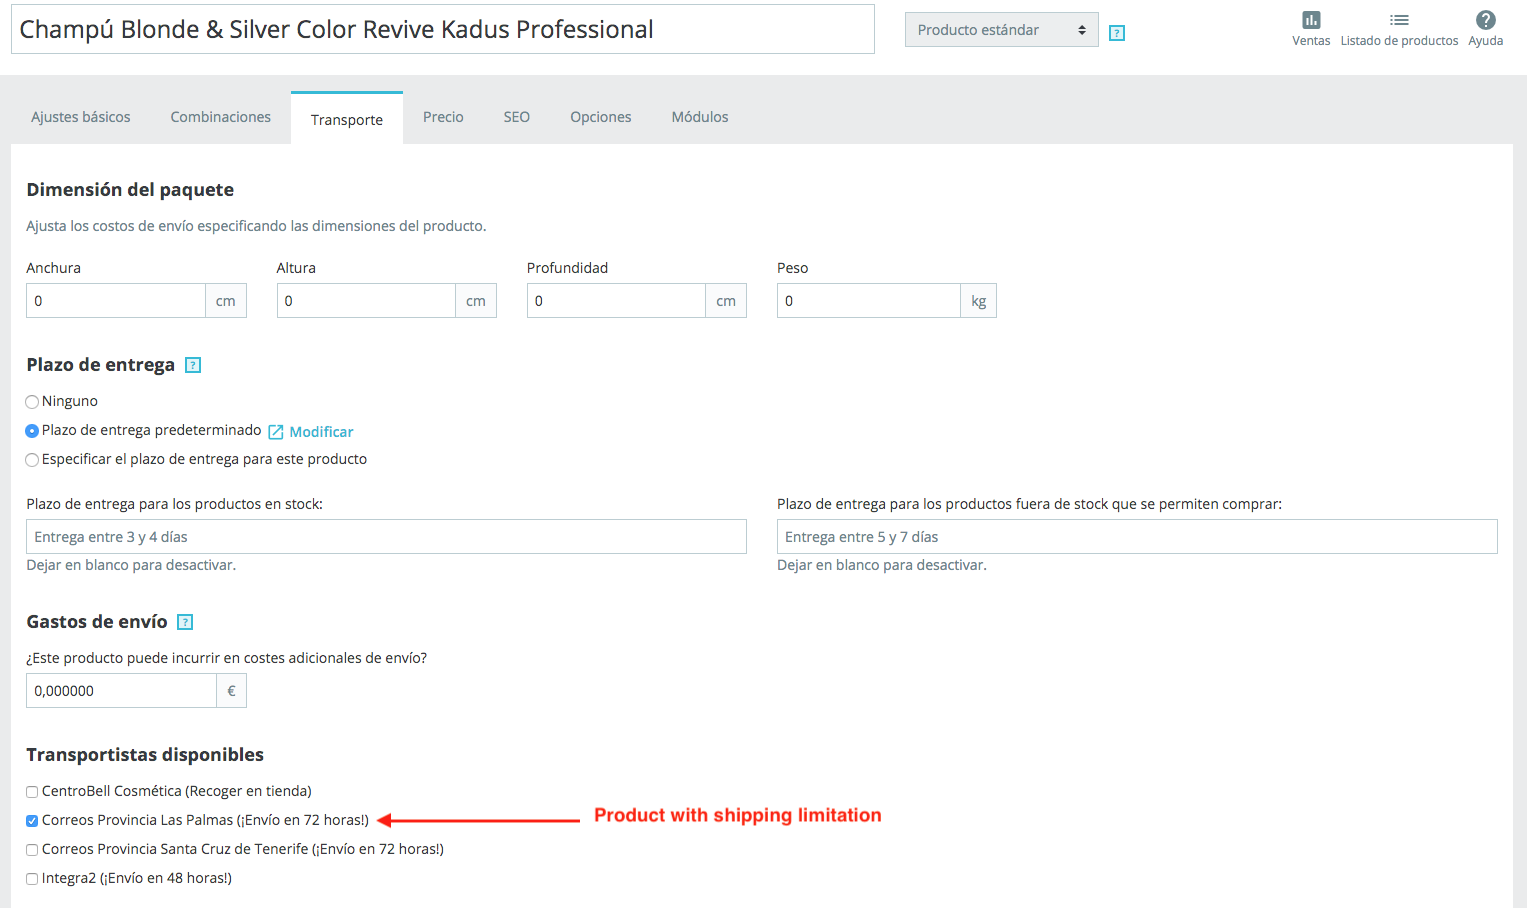Enable Correos Provincia Santa Cruz de Tenerife carrier
This screenshot has width=1527, height=908.
pos(32,850)
